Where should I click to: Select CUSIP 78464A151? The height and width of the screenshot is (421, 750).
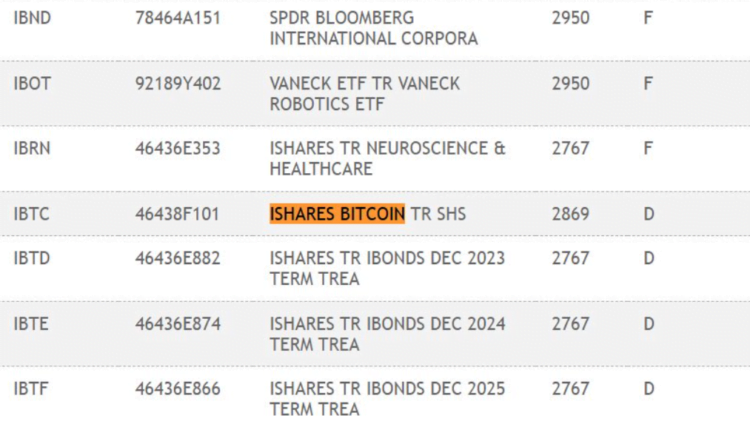[177, 19]
